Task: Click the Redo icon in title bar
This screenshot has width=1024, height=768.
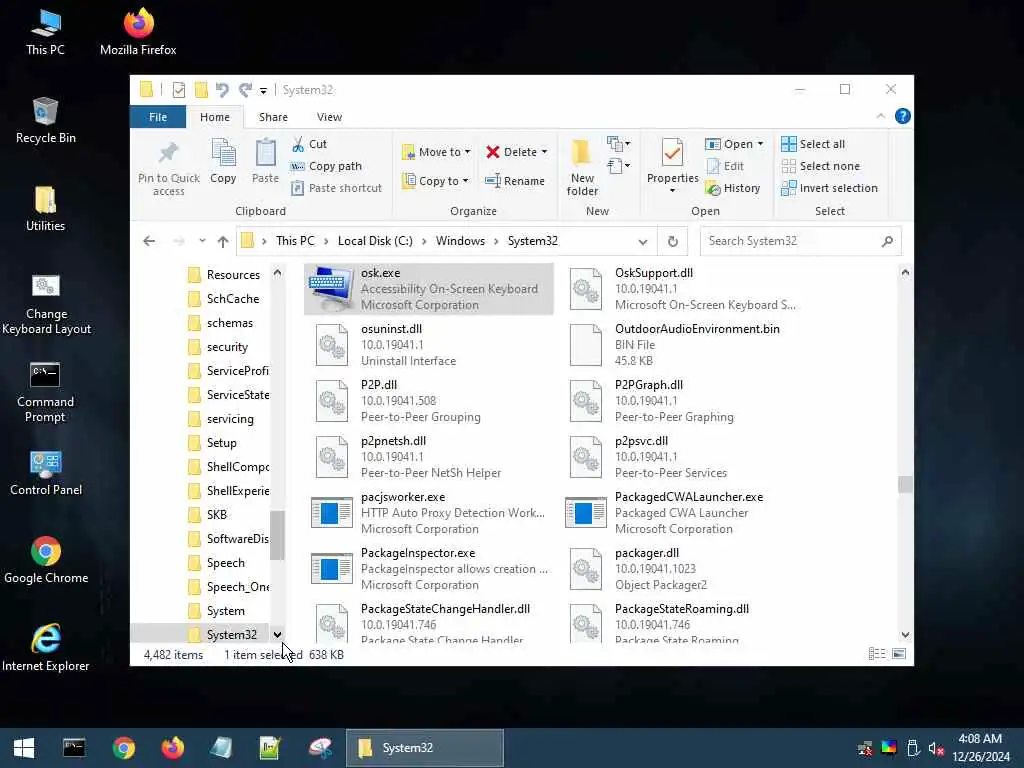Action: [245, 89]
